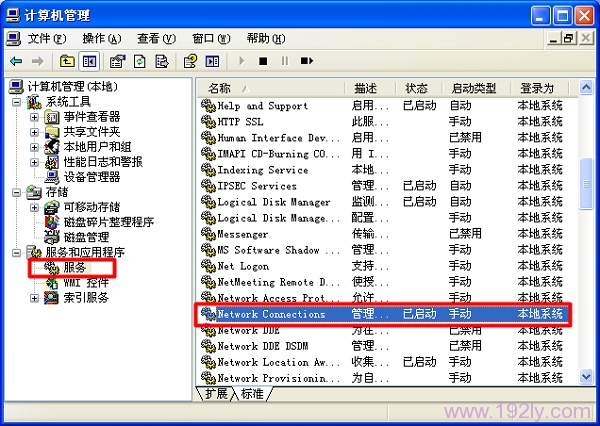Expand the 性能日志和警报 tree node
The height and width of the screenshot is (426, 600).
(34, 162)
